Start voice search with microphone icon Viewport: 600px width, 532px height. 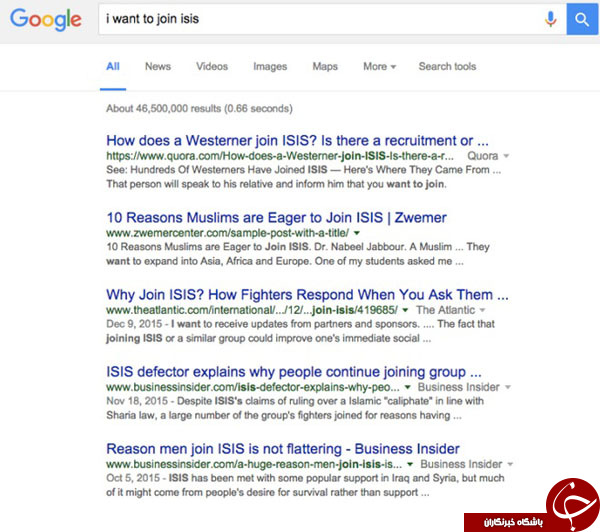click(x=551, y=19)
